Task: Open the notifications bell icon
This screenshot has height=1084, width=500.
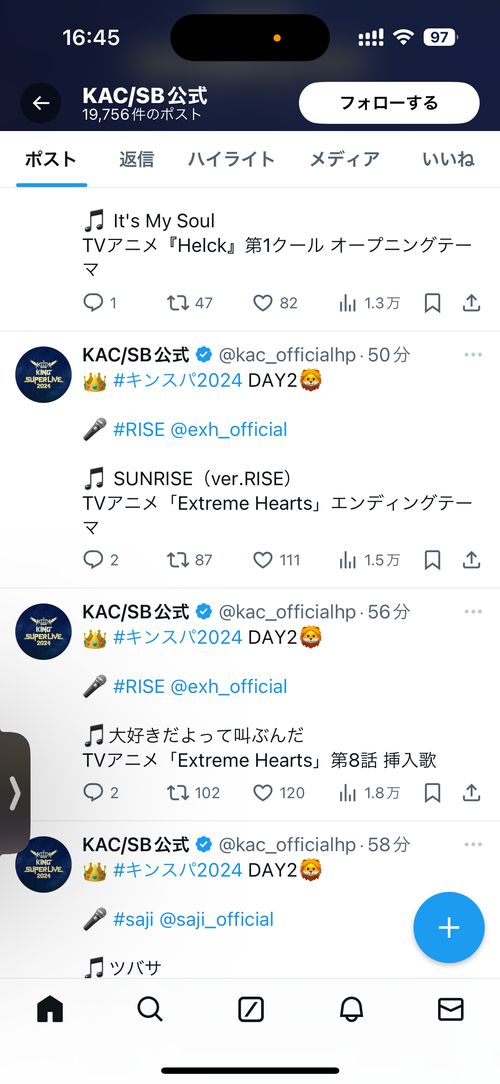Action: click(351, 1010)
